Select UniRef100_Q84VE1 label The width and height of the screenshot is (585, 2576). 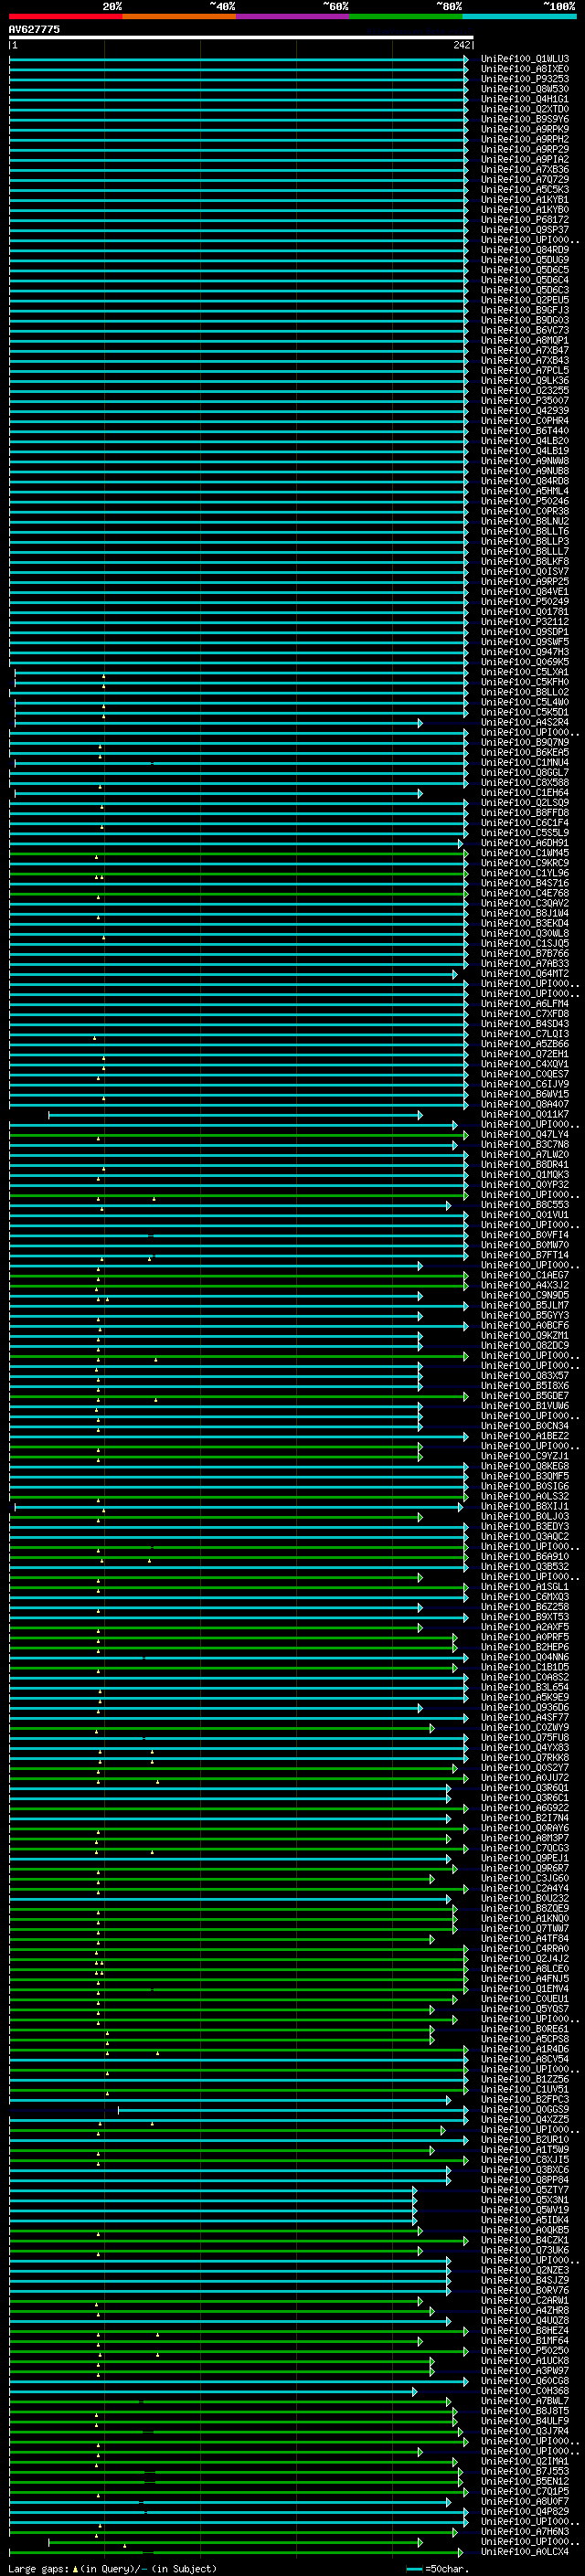[x=525, y=591]
